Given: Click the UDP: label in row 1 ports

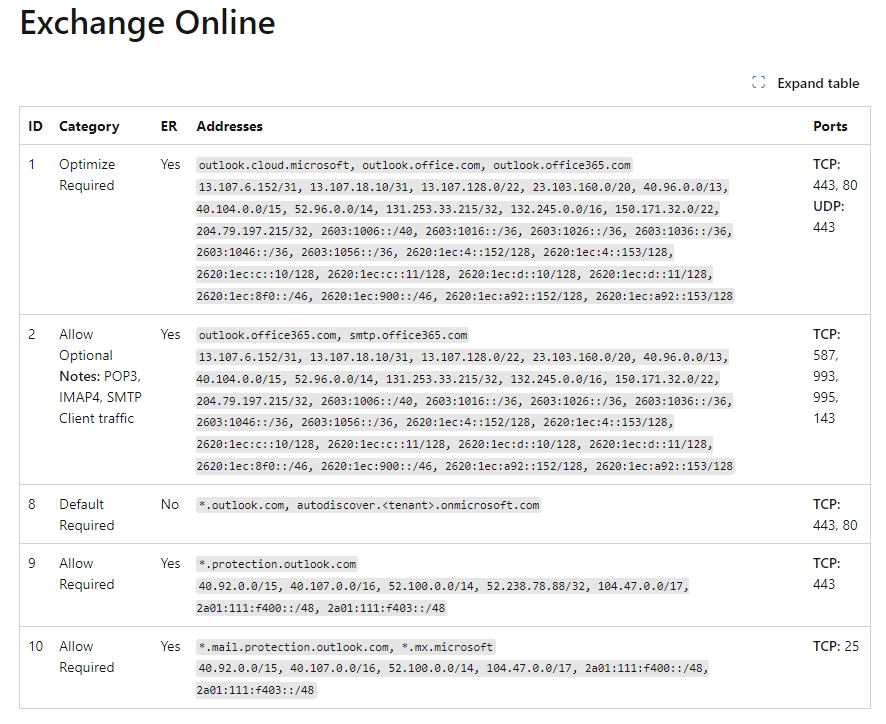Looking at the screenshot, I should point(828,206).
